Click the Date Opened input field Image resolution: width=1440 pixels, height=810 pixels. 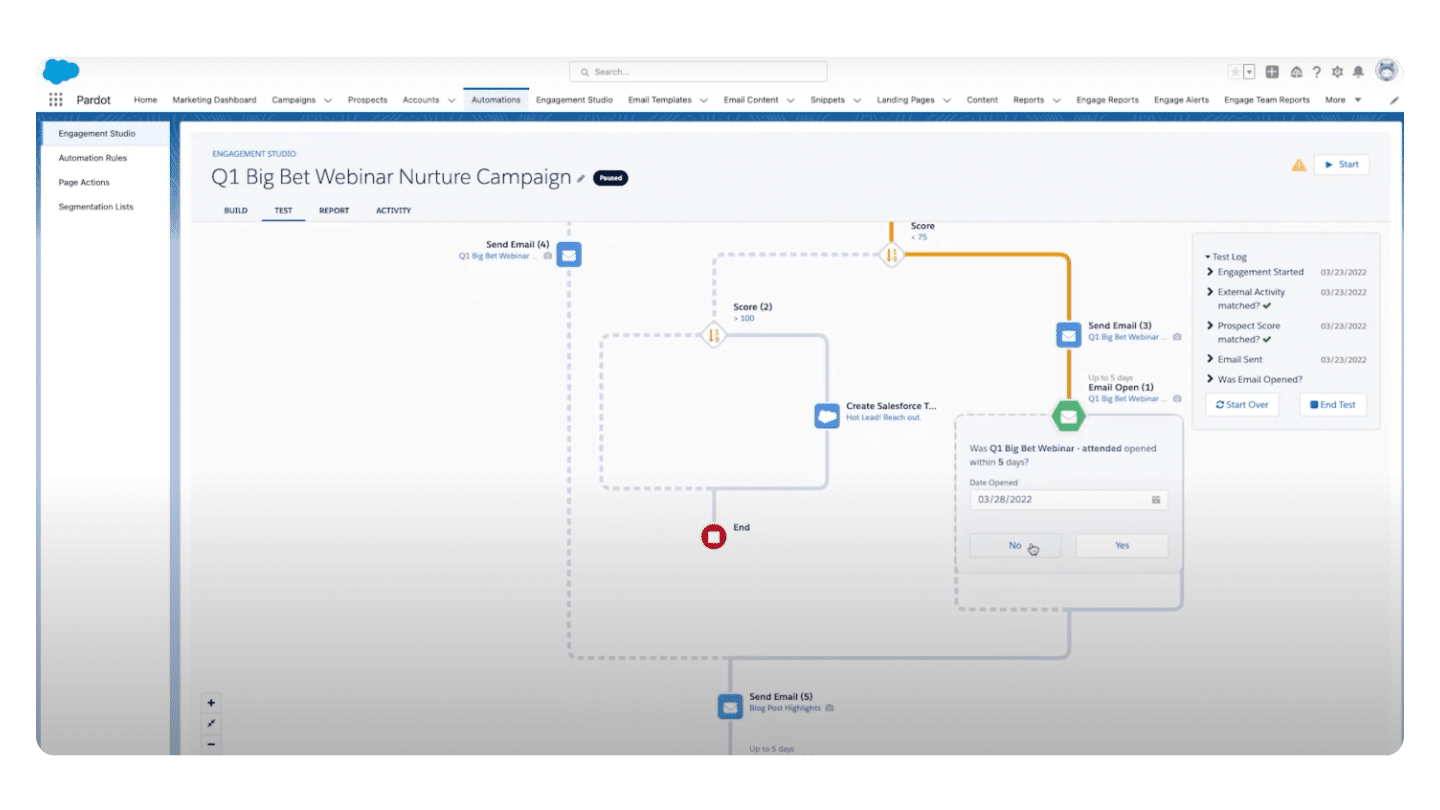click(x=1068, y=500)
